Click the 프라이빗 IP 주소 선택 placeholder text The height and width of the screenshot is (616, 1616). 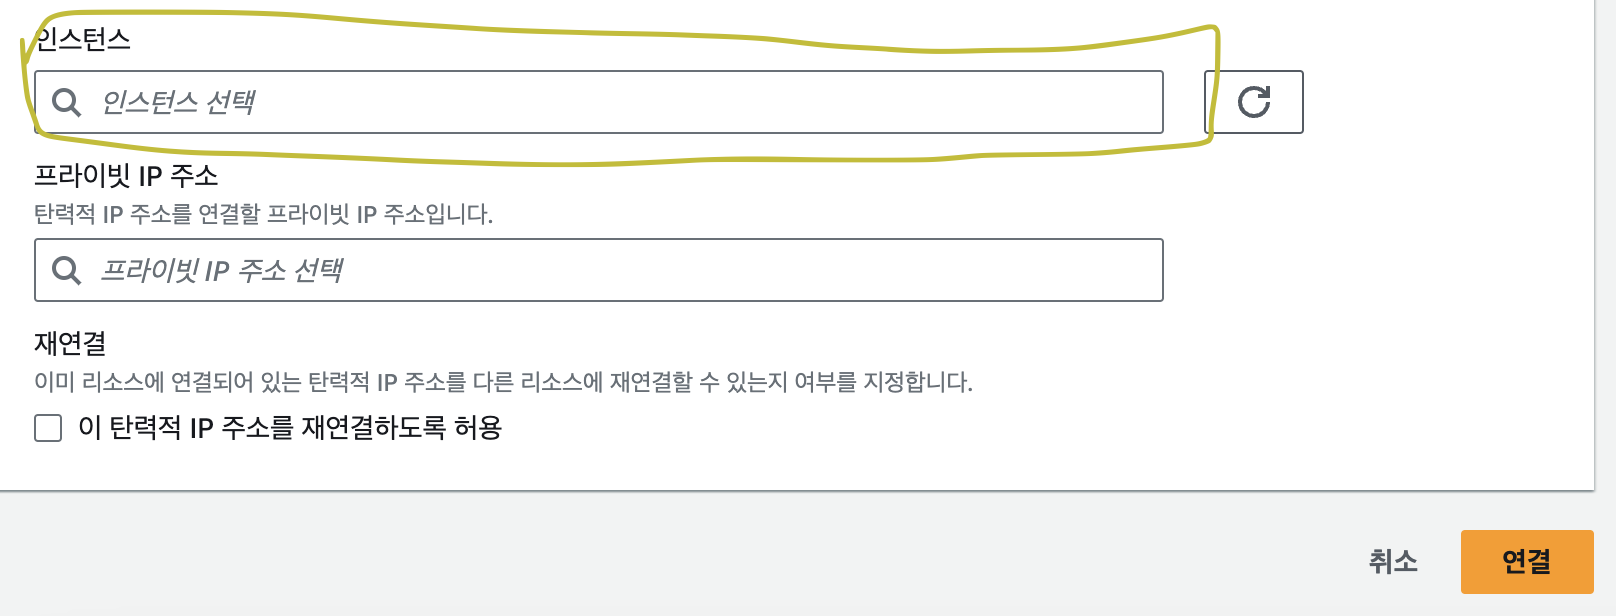pyautogui.click(x=222, y=270)
